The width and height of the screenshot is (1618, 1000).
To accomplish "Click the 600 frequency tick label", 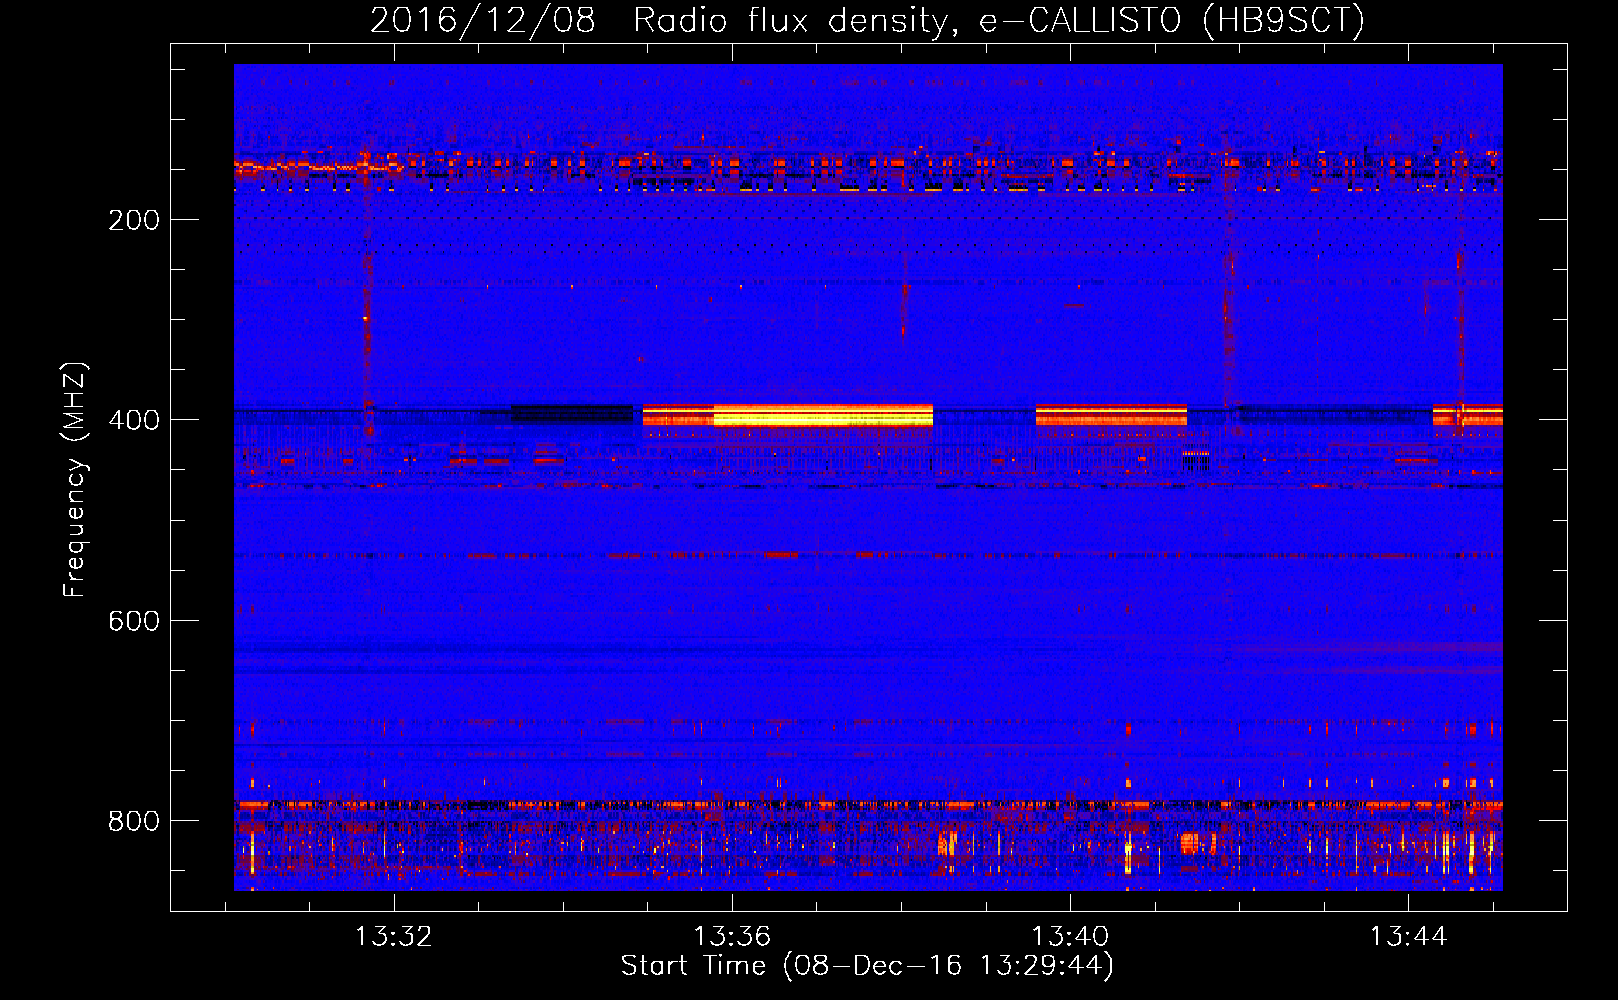I will point(134,621).
